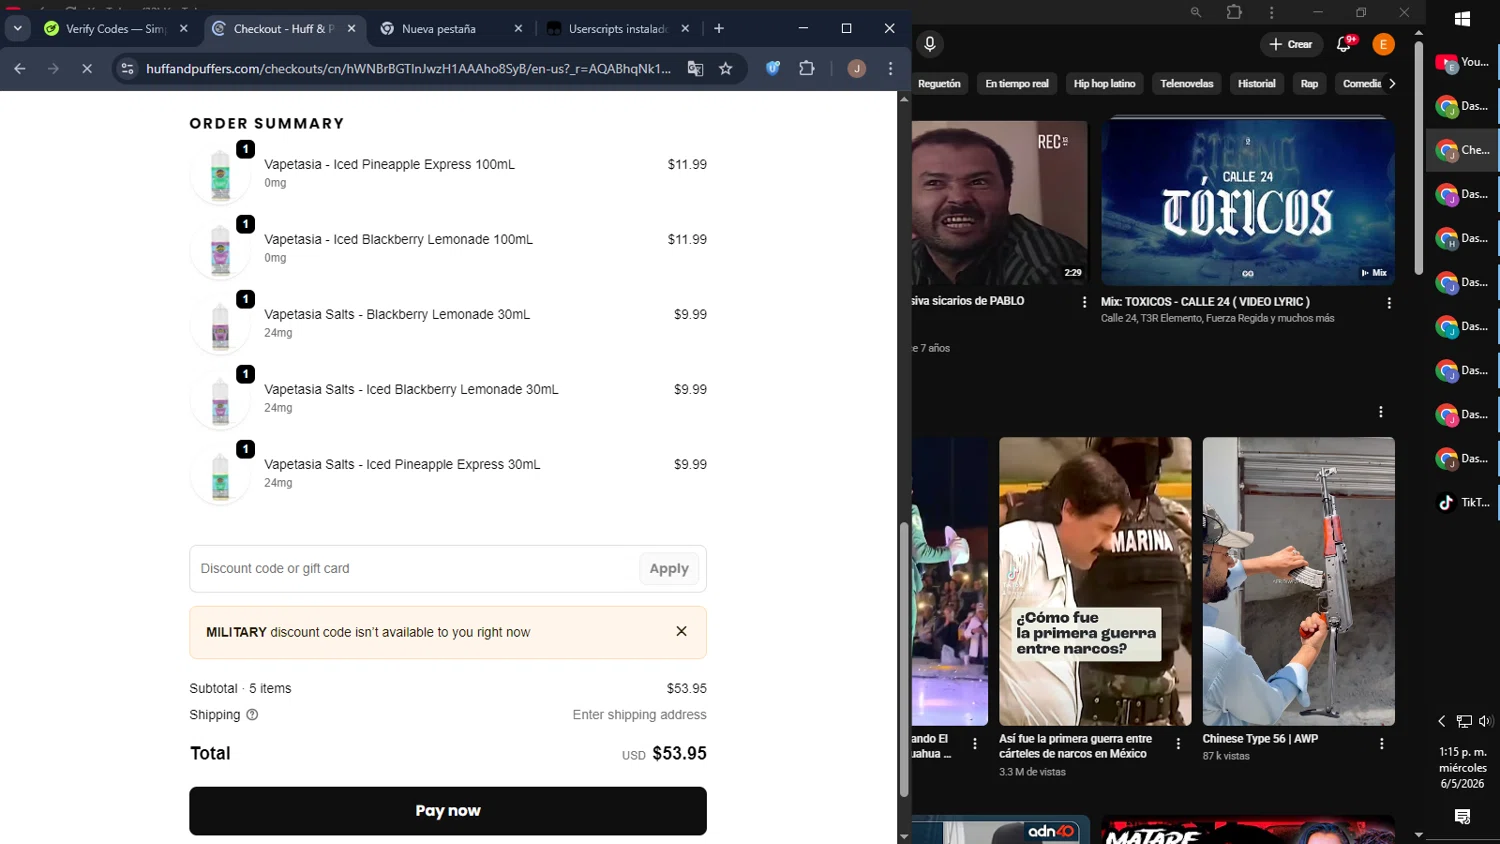The width and height of the screenshot is (1500, 844).
Task: Bookmark this page with the star icon
Action: click(726, 69)
